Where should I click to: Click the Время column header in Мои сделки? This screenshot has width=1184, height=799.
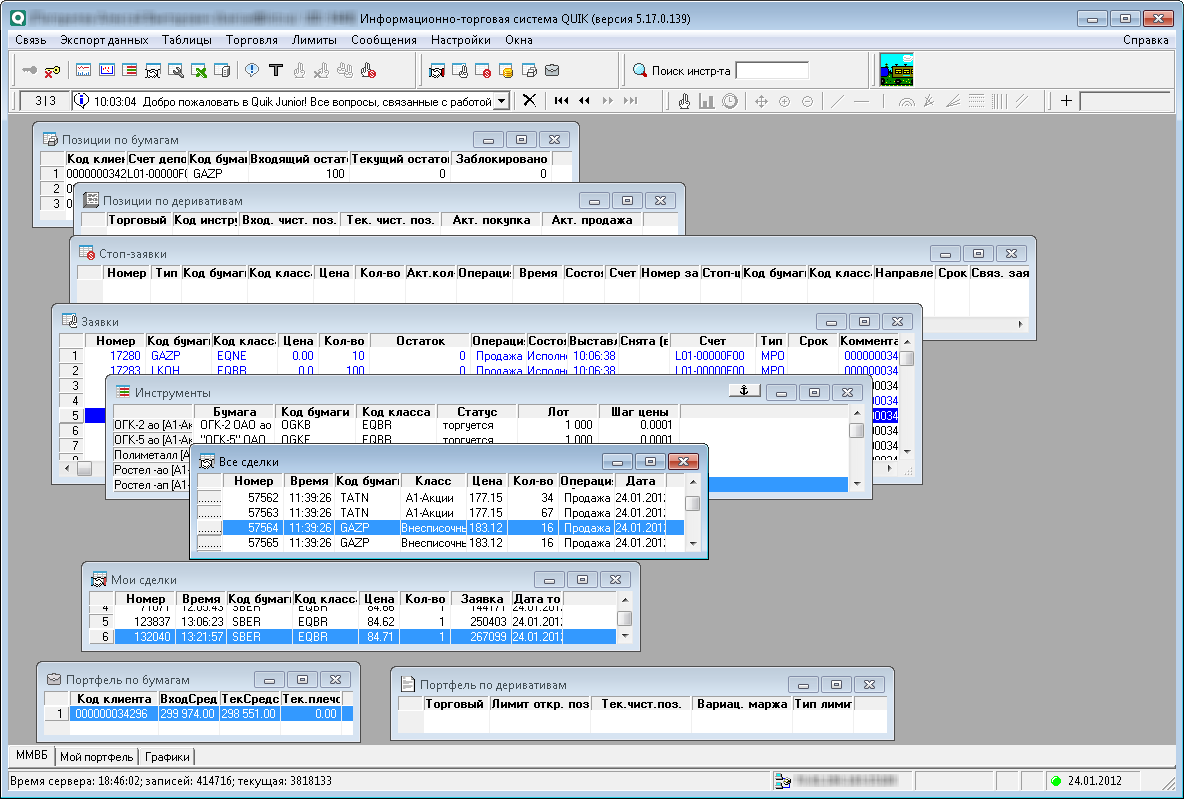pos(202,598)
